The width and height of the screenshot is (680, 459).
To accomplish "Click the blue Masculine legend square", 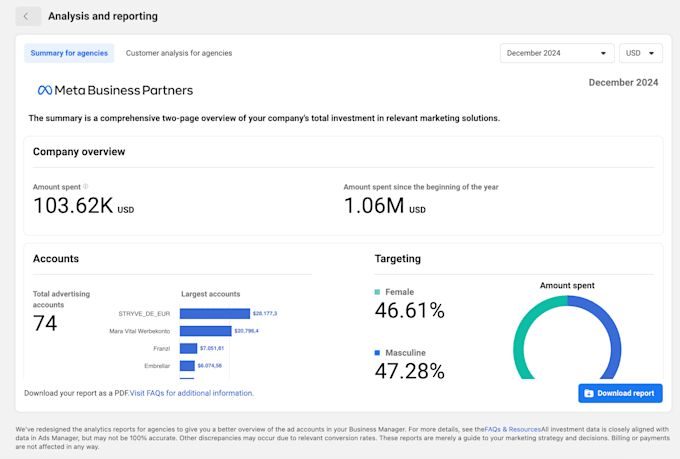I will pyautogui.click(x=377, y=353).
